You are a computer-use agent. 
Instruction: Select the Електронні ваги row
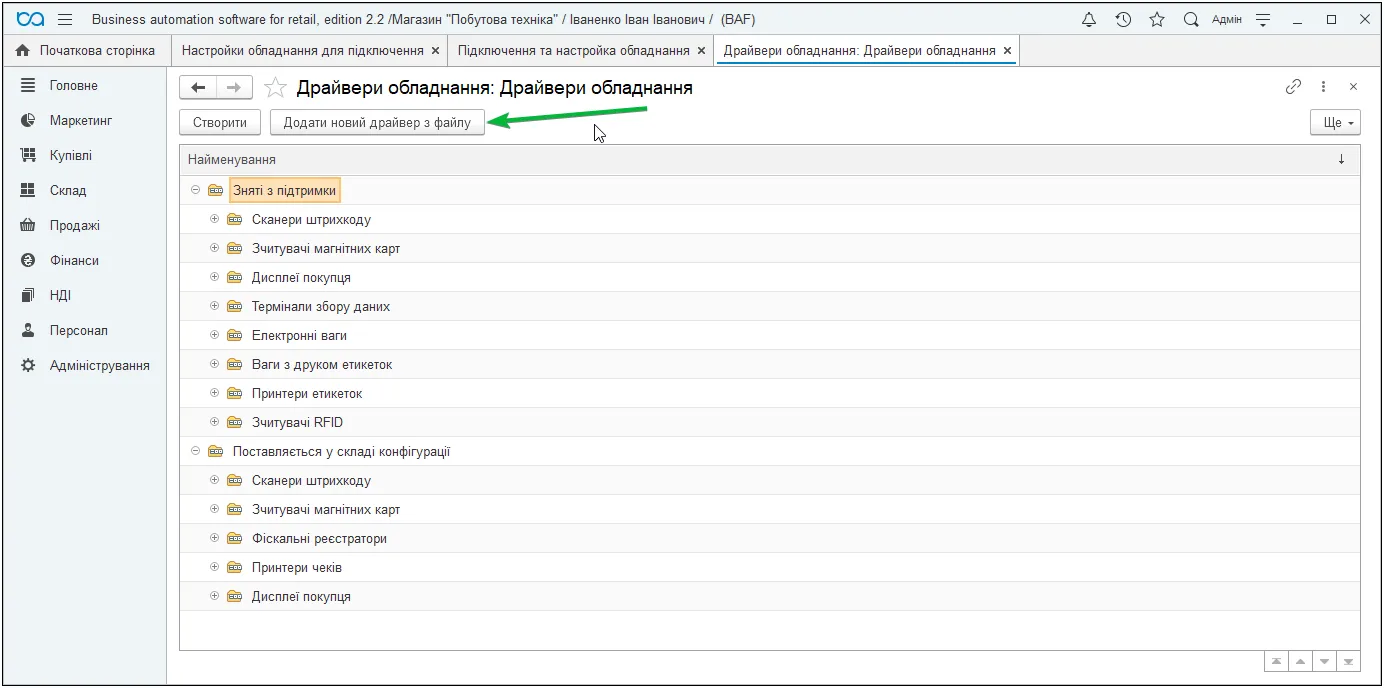pyautogui.click(x=770, y=335)
